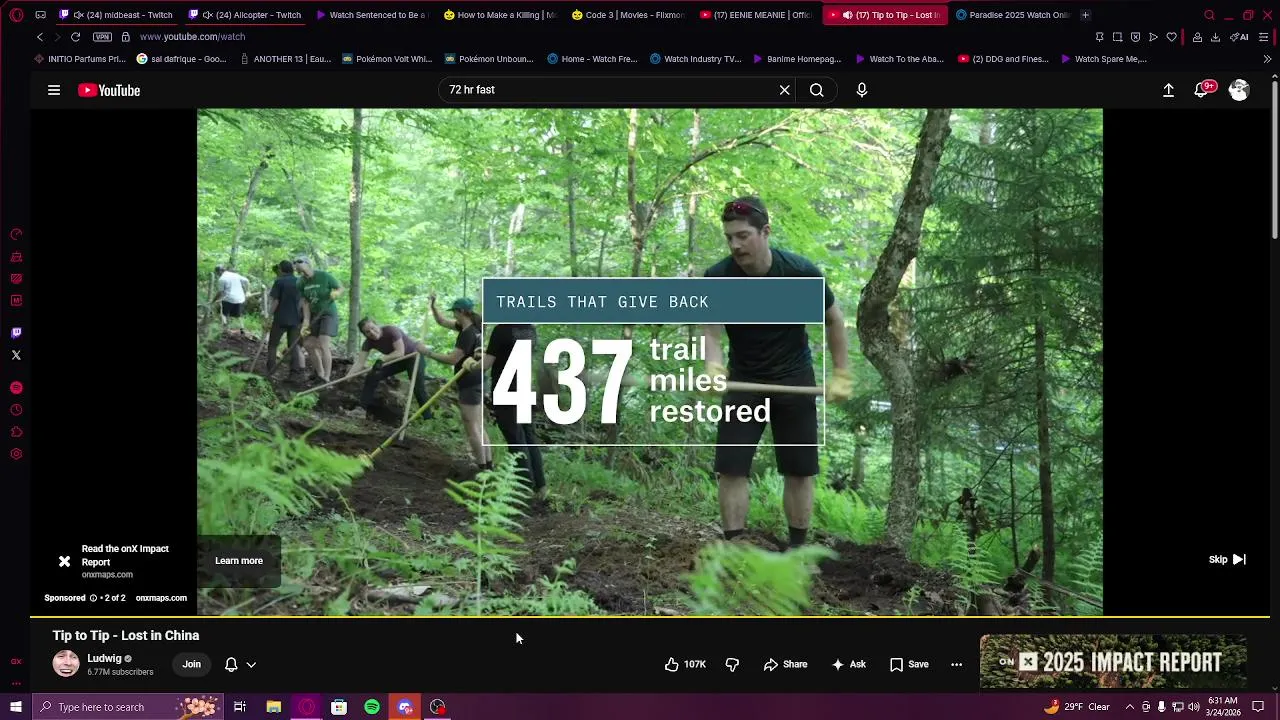Switch to the midbeast Twitch tab
1280x720 pixels.
[118, 15]
